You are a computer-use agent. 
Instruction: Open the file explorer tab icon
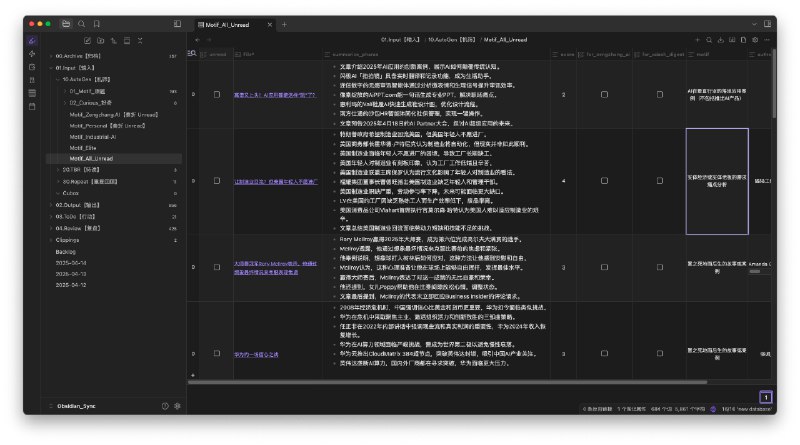pos(66,24)
